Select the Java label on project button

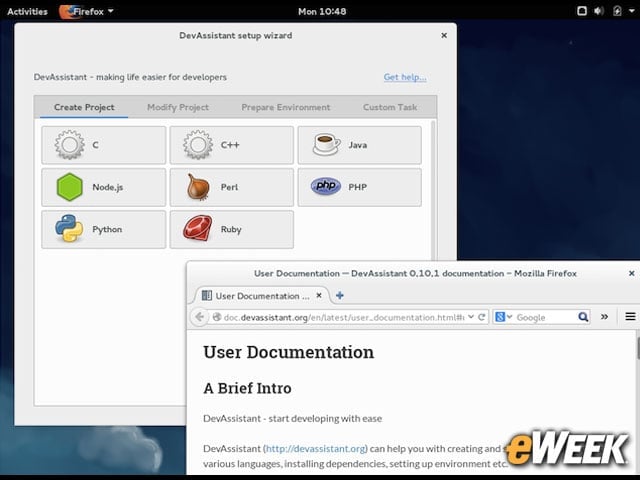[358, 145]
